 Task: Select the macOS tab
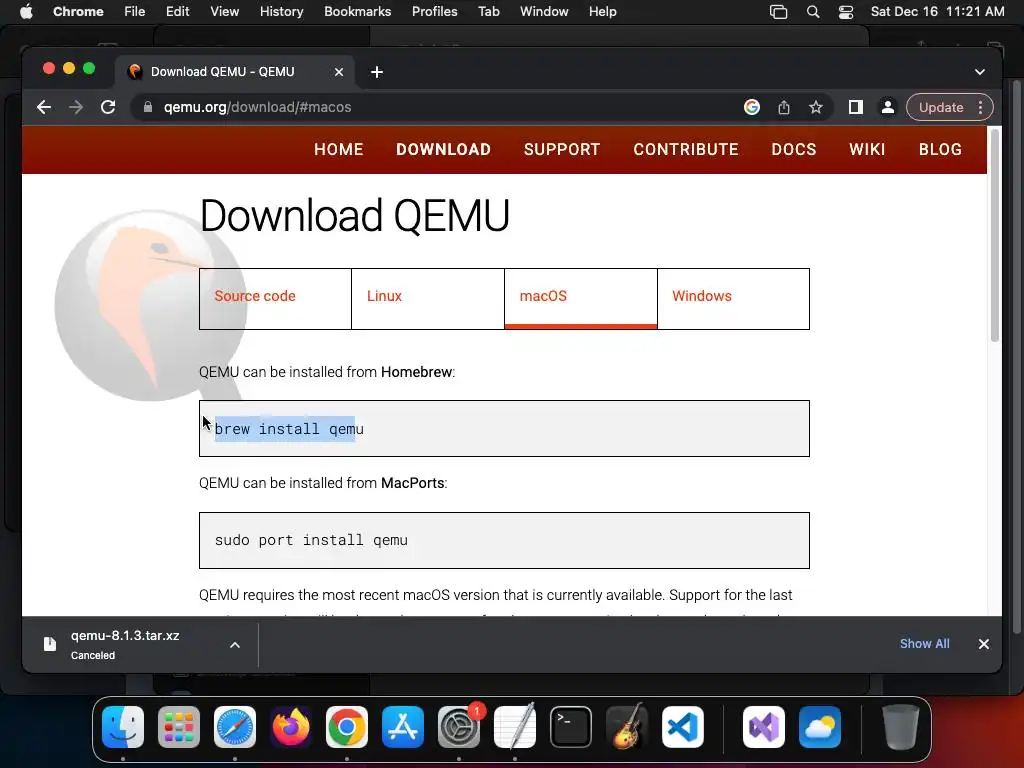(581, 298)
